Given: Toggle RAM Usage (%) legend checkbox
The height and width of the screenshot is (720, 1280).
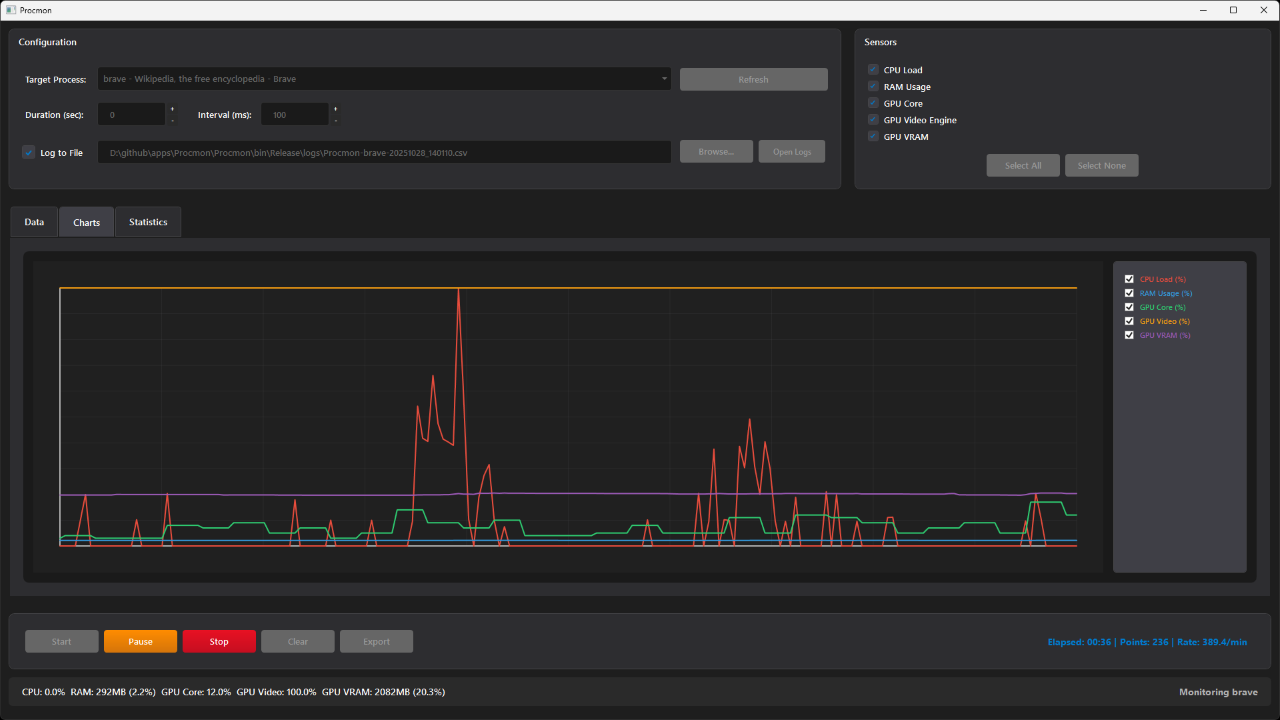Looking at the screenshot, I should pos(1129,293).
